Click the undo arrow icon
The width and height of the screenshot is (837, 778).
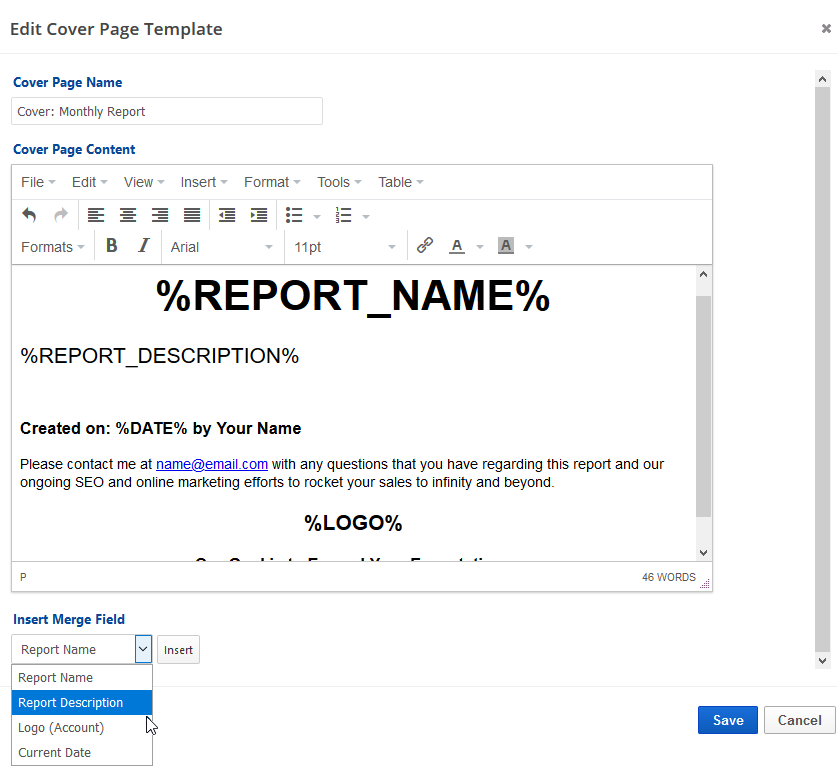pyautogui.click(x=29, y=215)
